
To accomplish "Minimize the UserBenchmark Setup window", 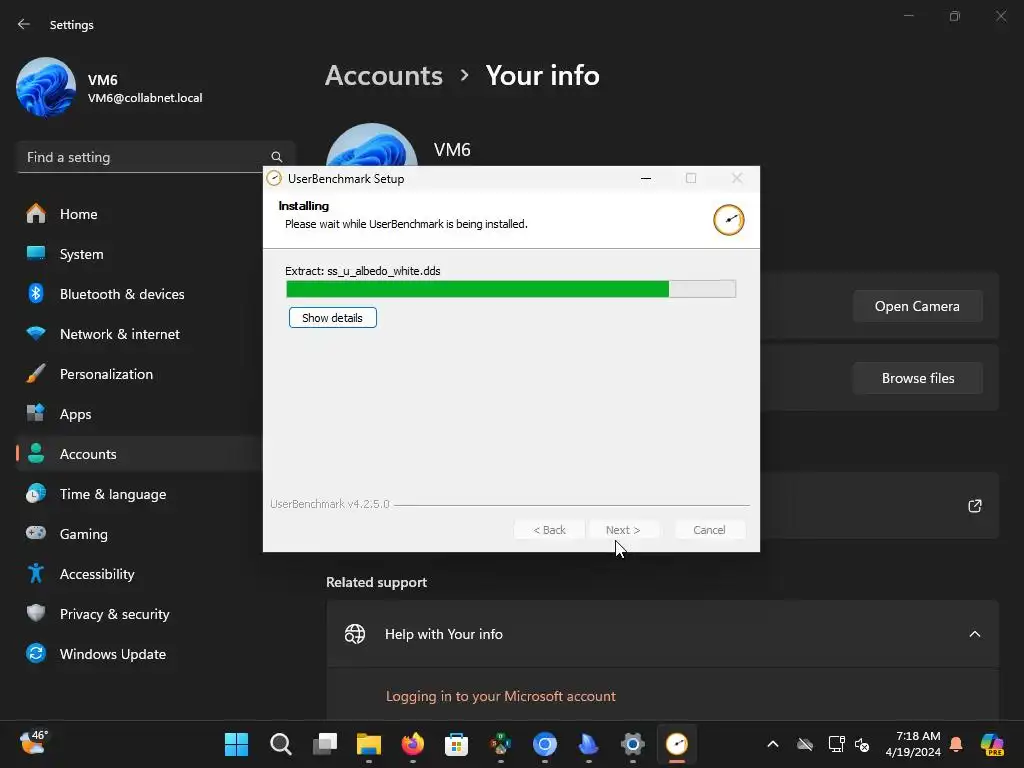I will coord(646,178).
